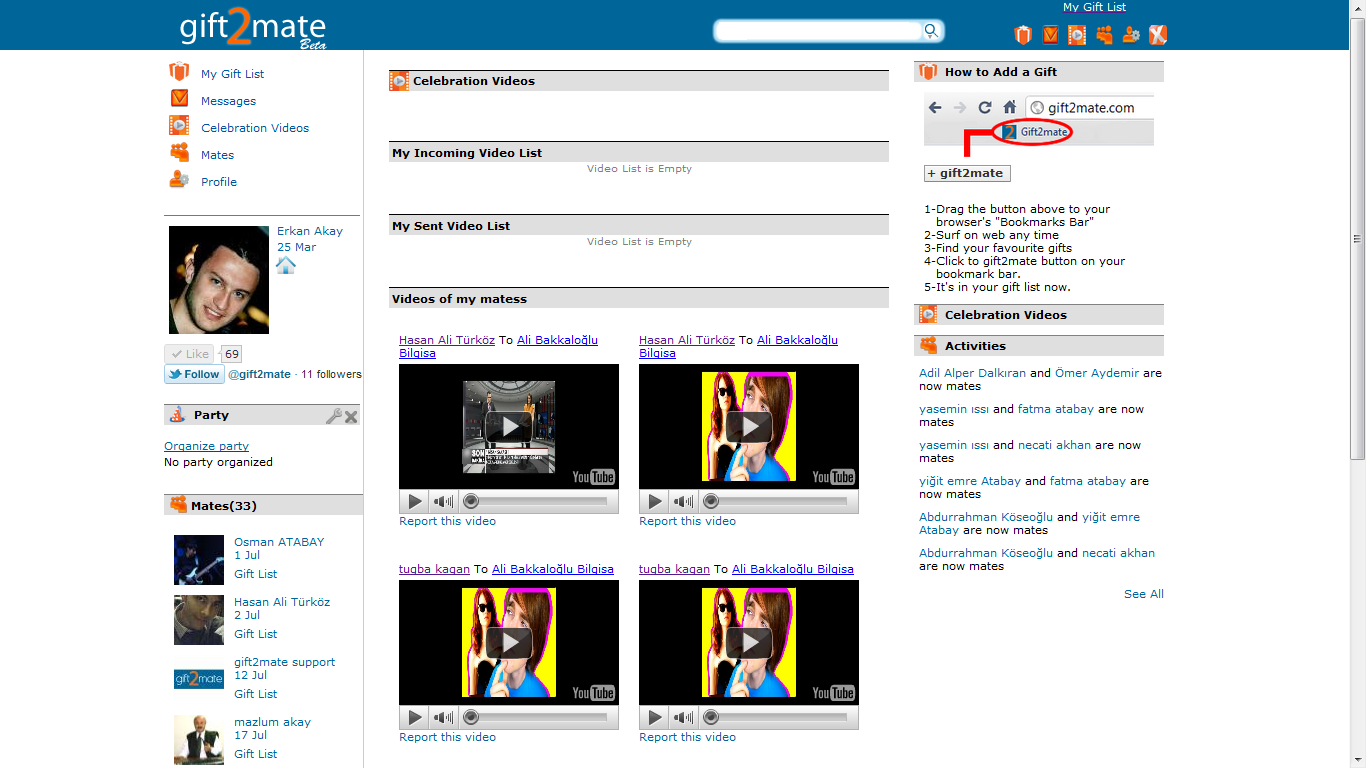Open messages from header envelope icon
Screen dimensions: 1366x768
pos(1050,35)
